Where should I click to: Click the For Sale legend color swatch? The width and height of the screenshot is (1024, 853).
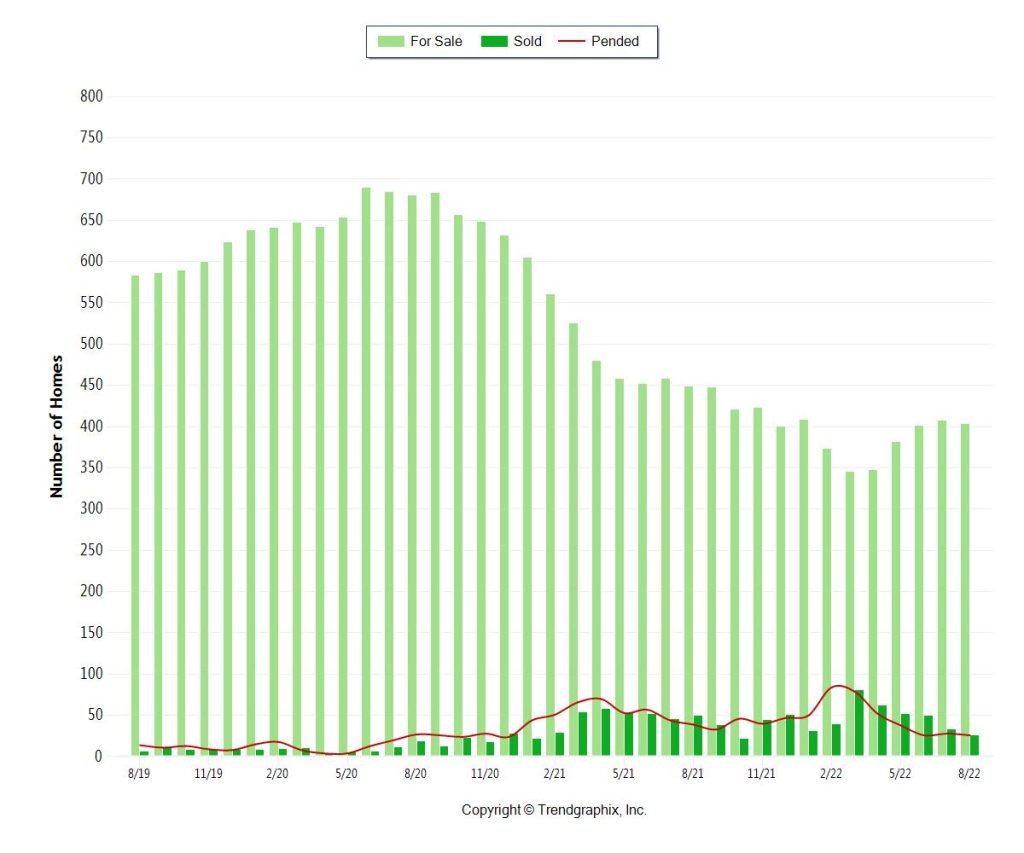click(391, 41)
